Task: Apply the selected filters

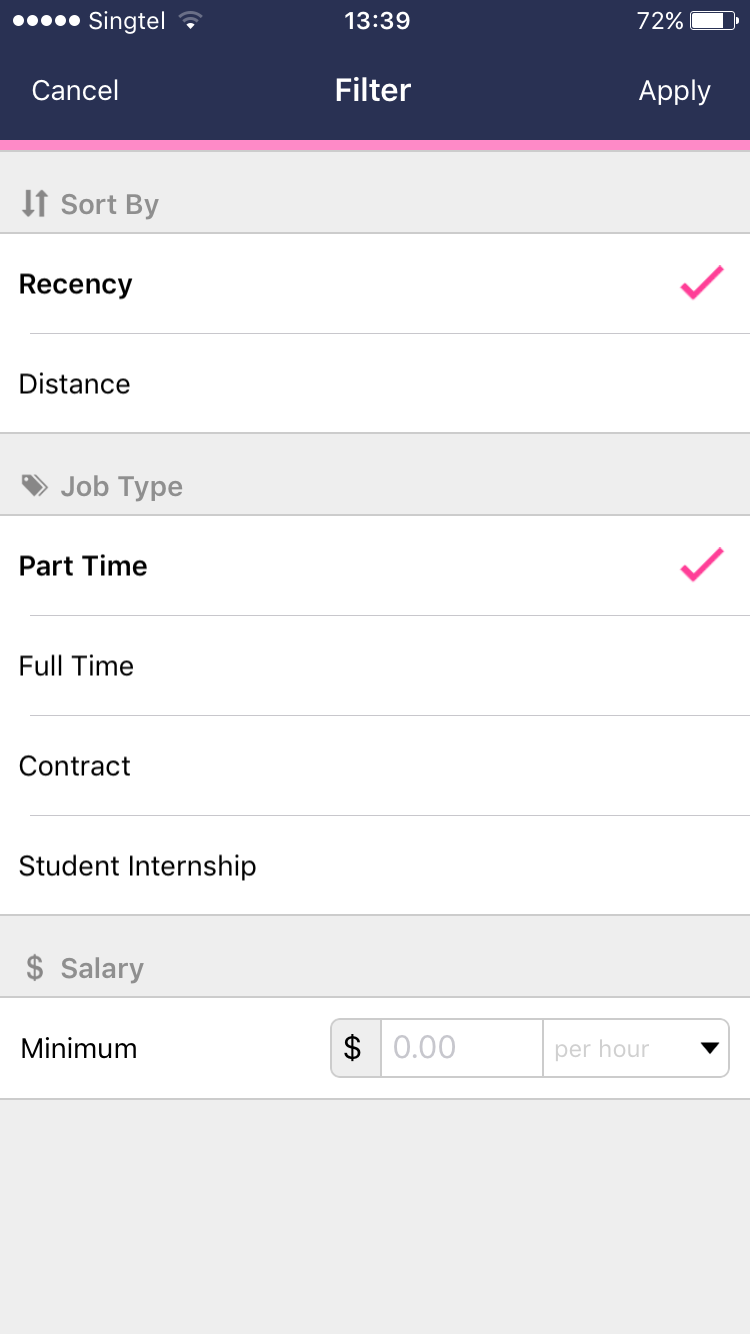Action: [674, 91]
